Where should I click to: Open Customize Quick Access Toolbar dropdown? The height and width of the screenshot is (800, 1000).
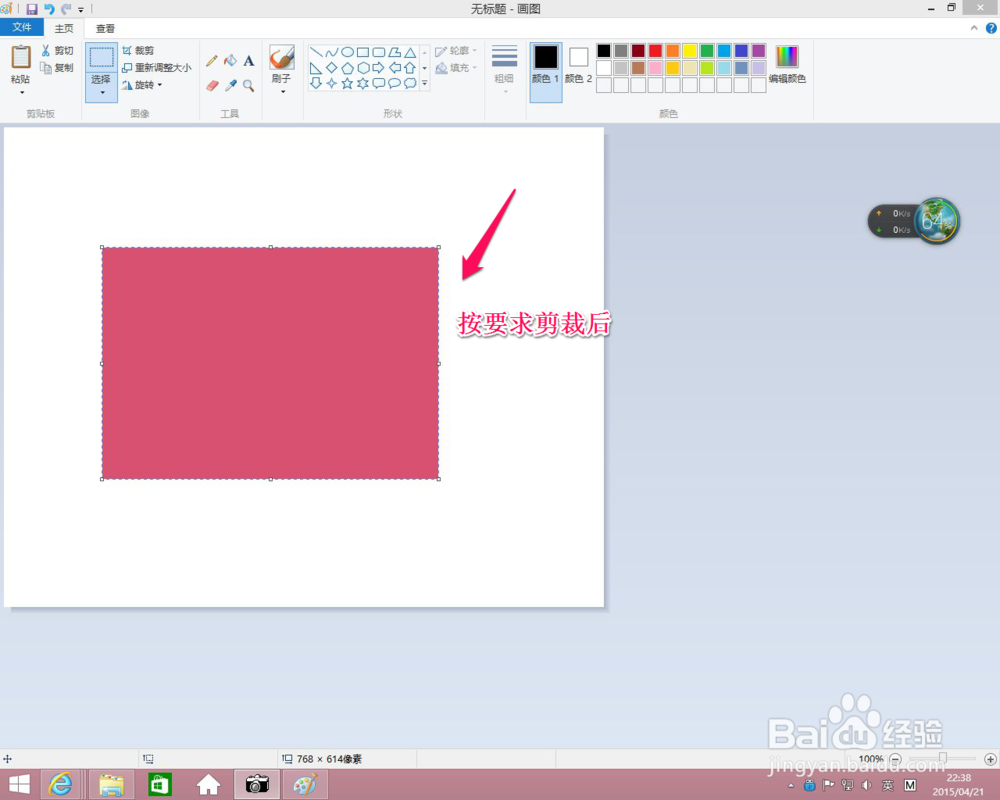click(x=81, y=10)
